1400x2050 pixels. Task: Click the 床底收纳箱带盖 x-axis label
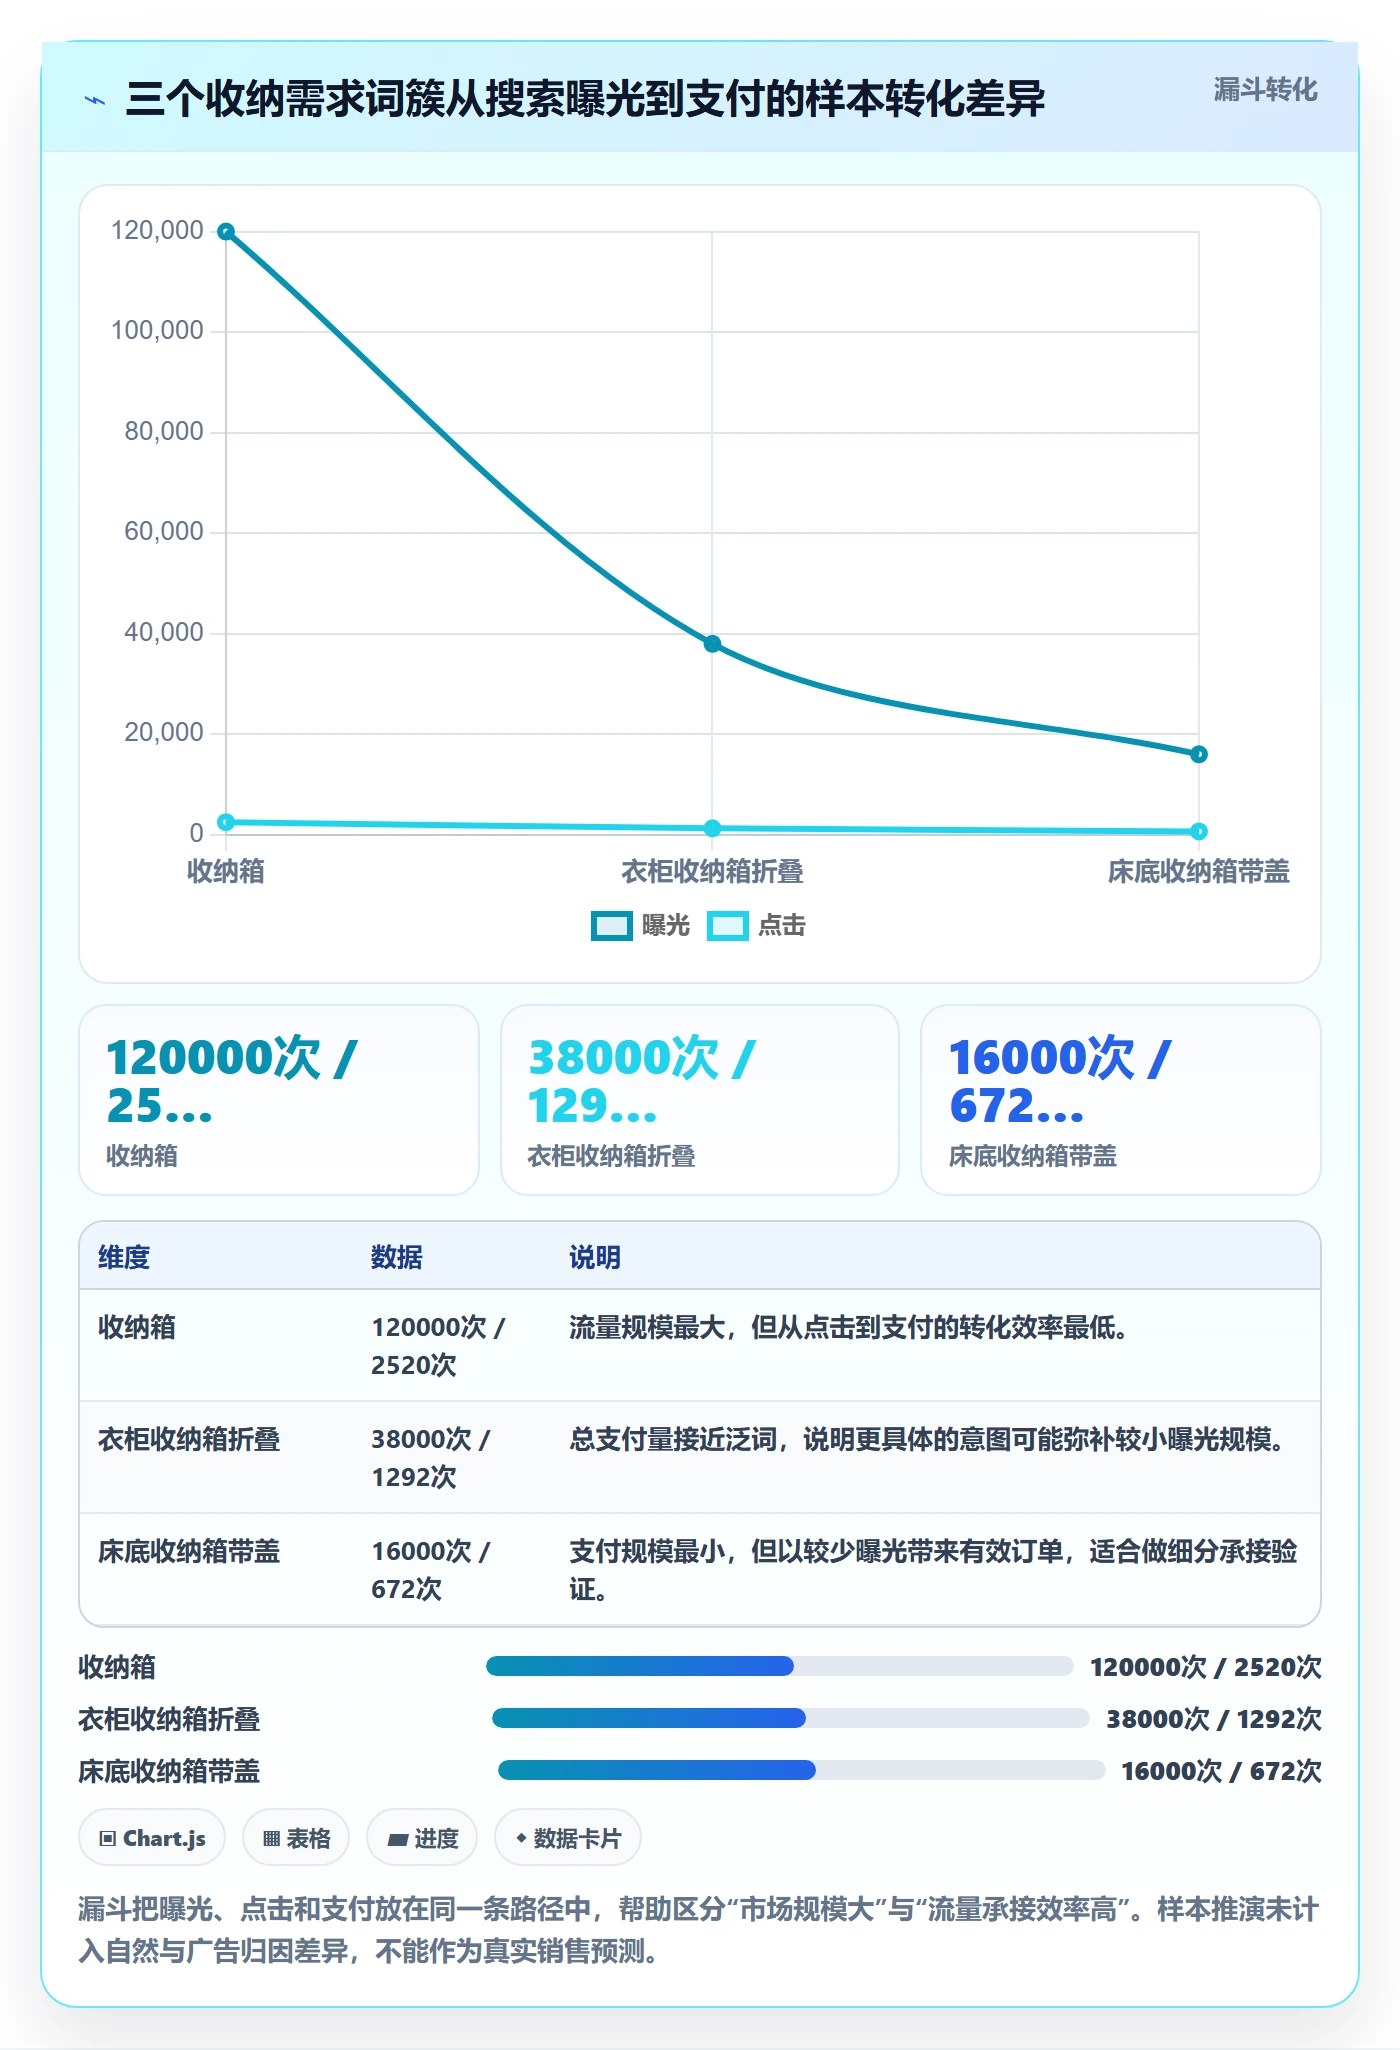click(x=1198, y=872)
